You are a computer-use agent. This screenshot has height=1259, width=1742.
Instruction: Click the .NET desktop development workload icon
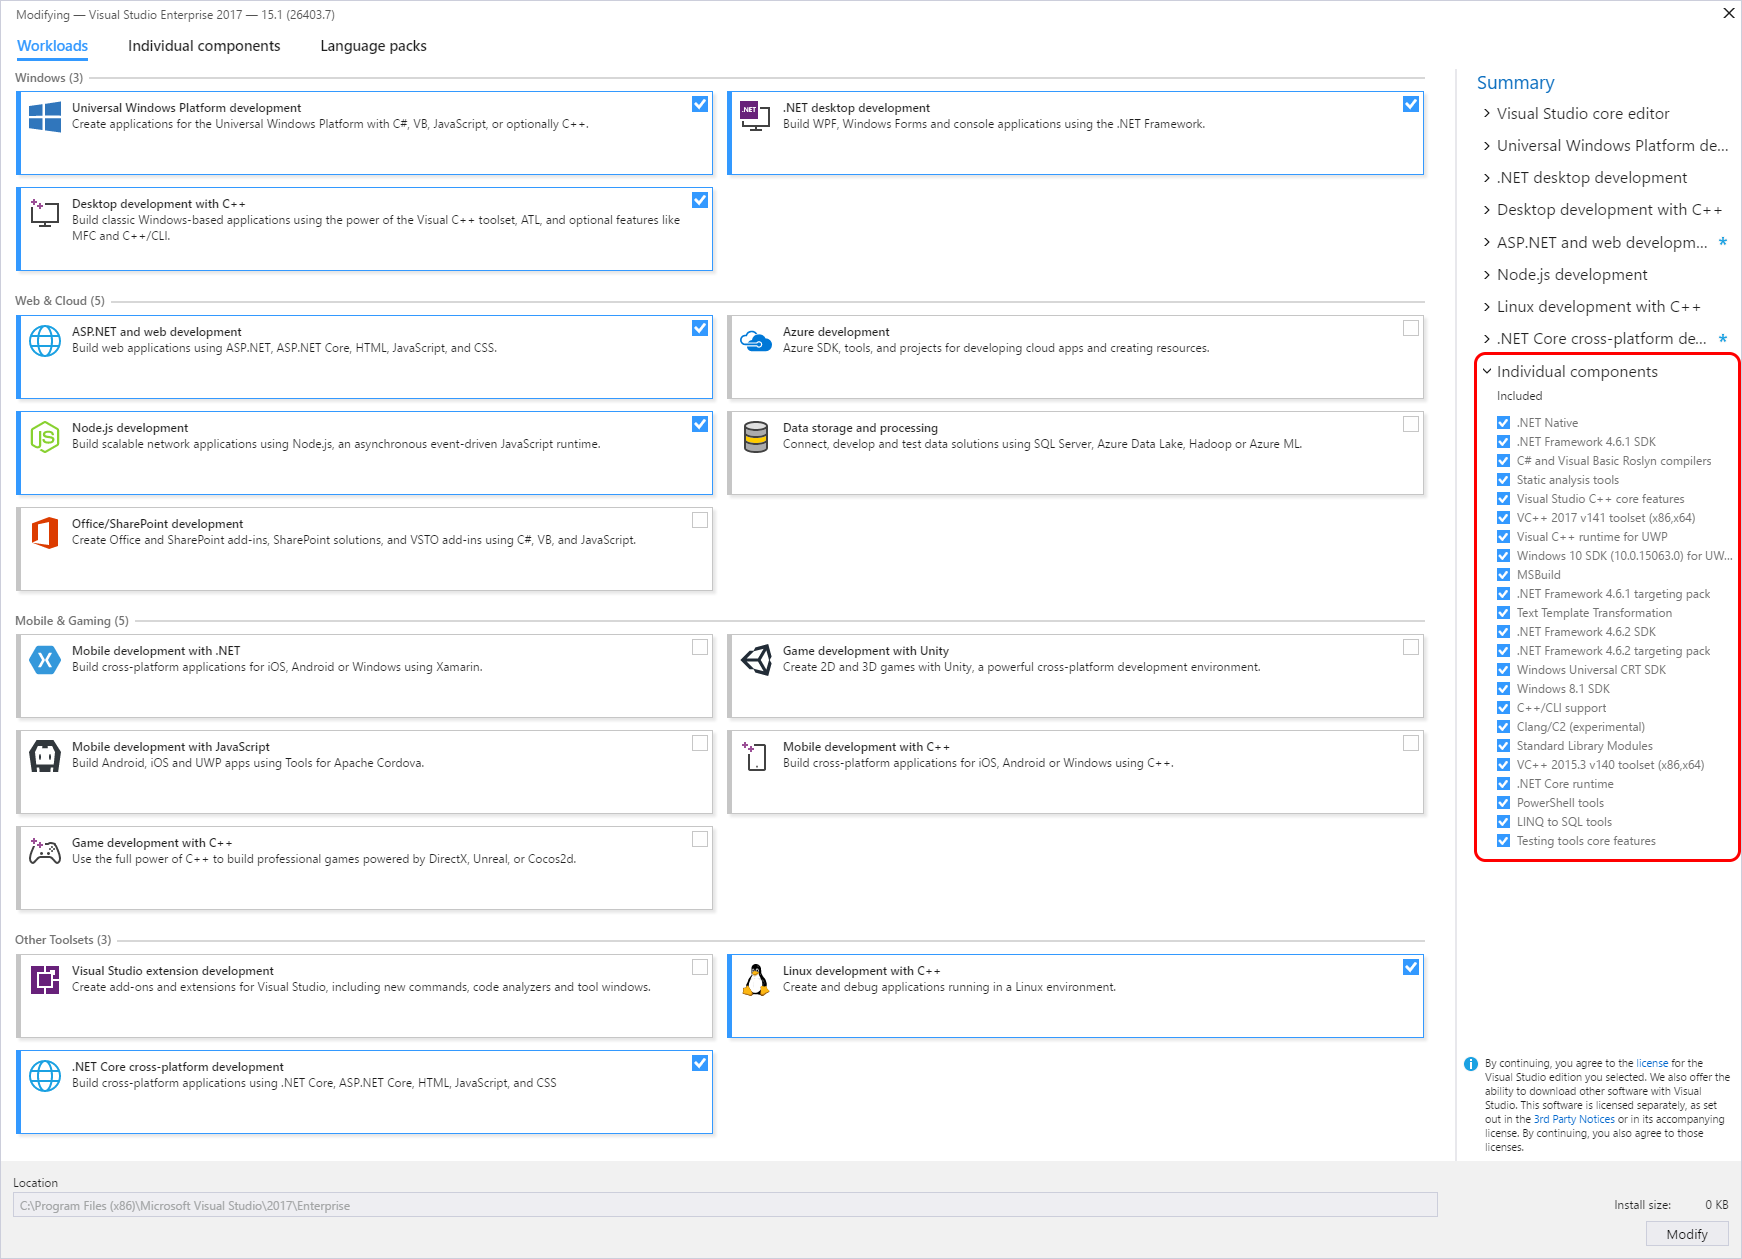click(755, 116)
